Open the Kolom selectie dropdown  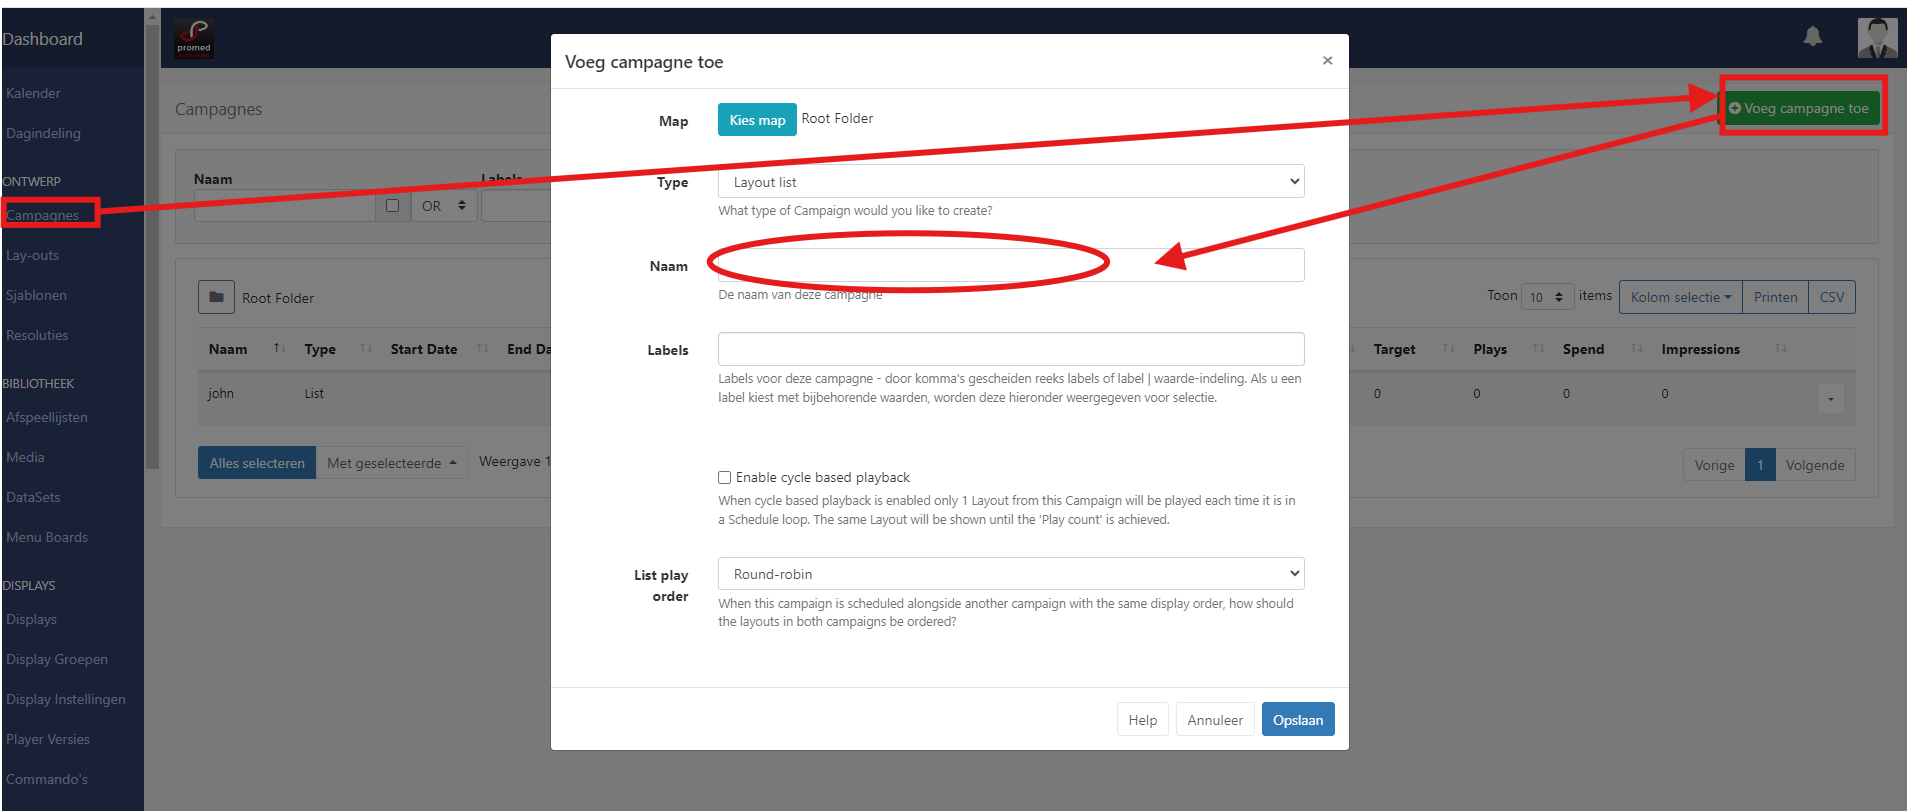click(1680, 297)
